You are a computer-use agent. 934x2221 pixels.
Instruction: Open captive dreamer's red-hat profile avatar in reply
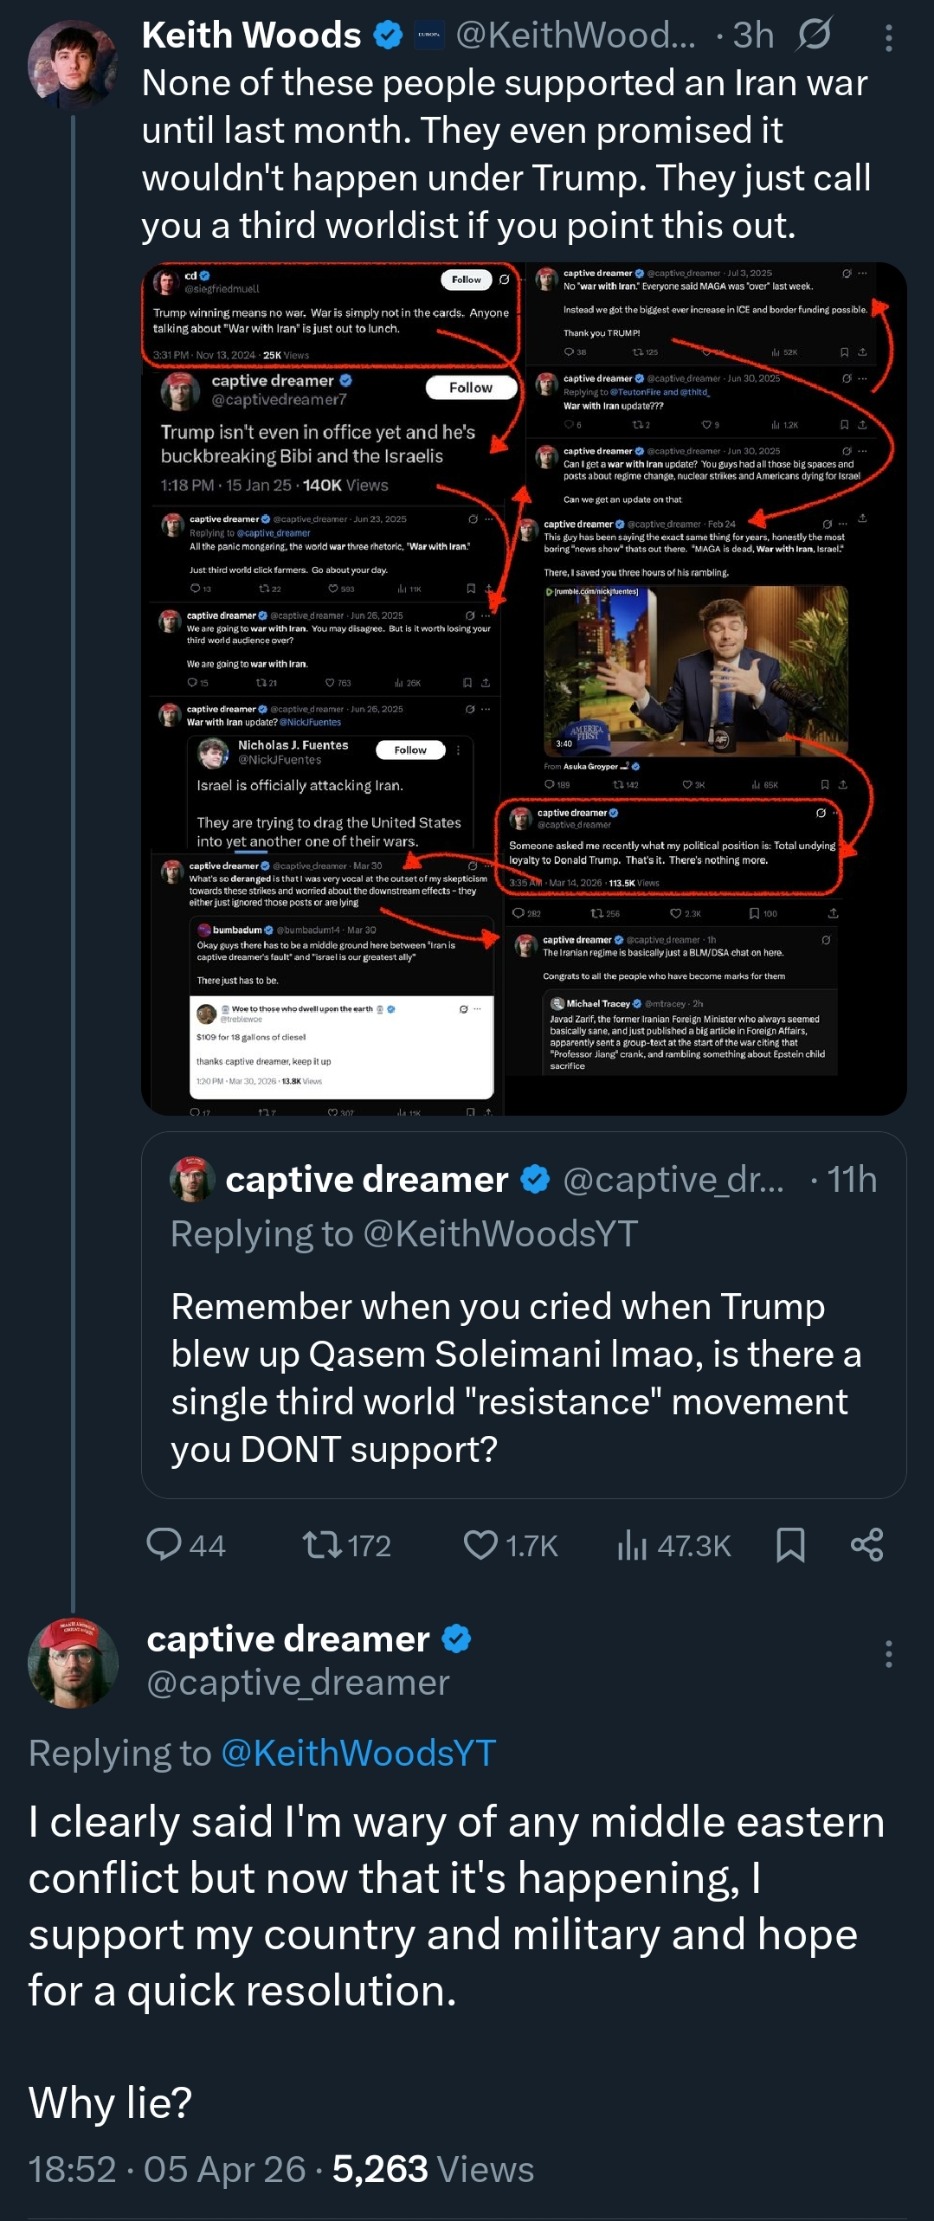tap(72, 1662)
